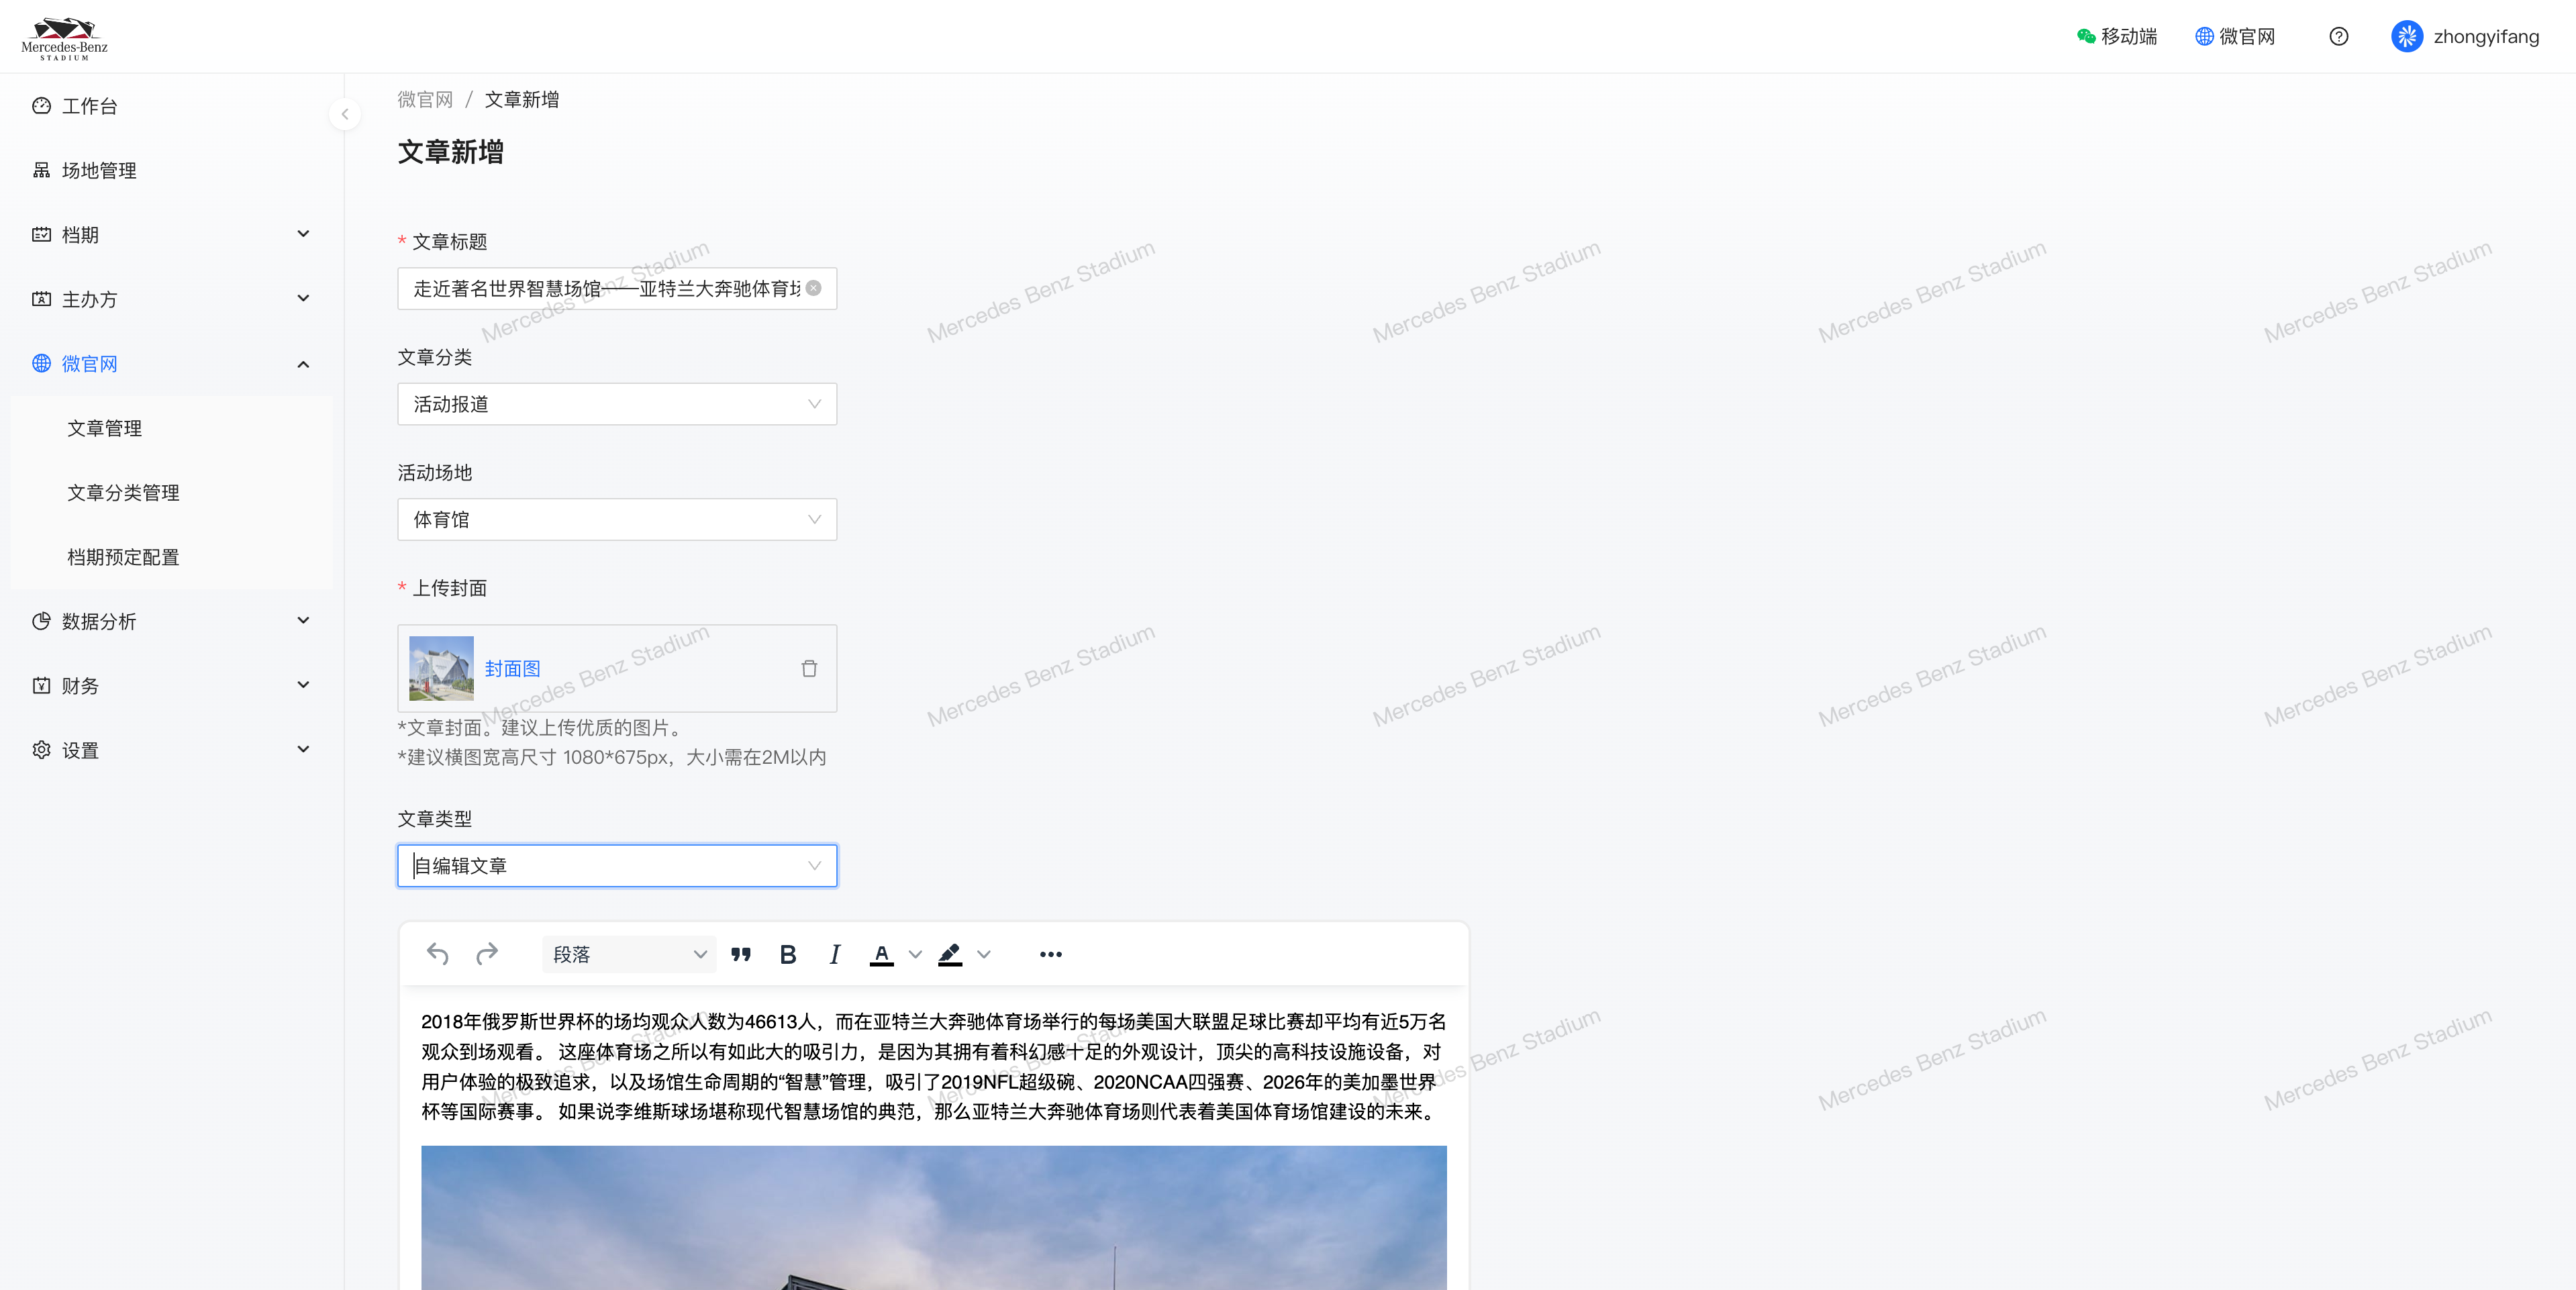Expand the 设置 sidebar menu
Viewport: 2576px width, 1290px height.
(x=172, y=750)
